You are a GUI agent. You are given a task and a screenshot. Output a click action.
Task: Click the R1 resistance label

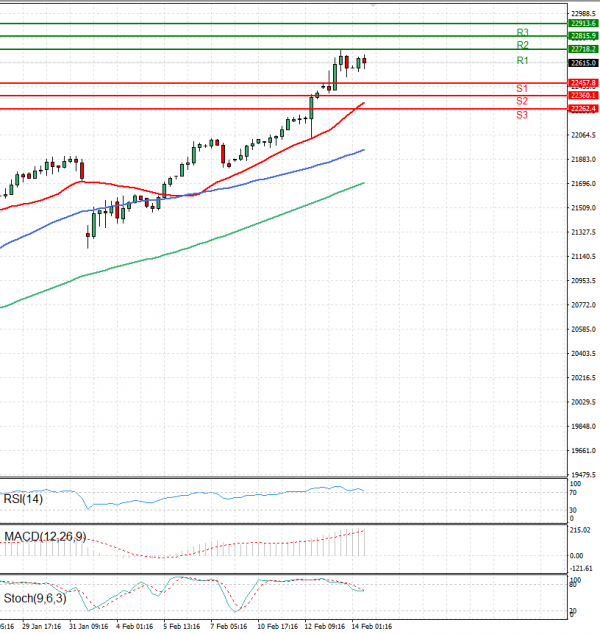point(522,61)
